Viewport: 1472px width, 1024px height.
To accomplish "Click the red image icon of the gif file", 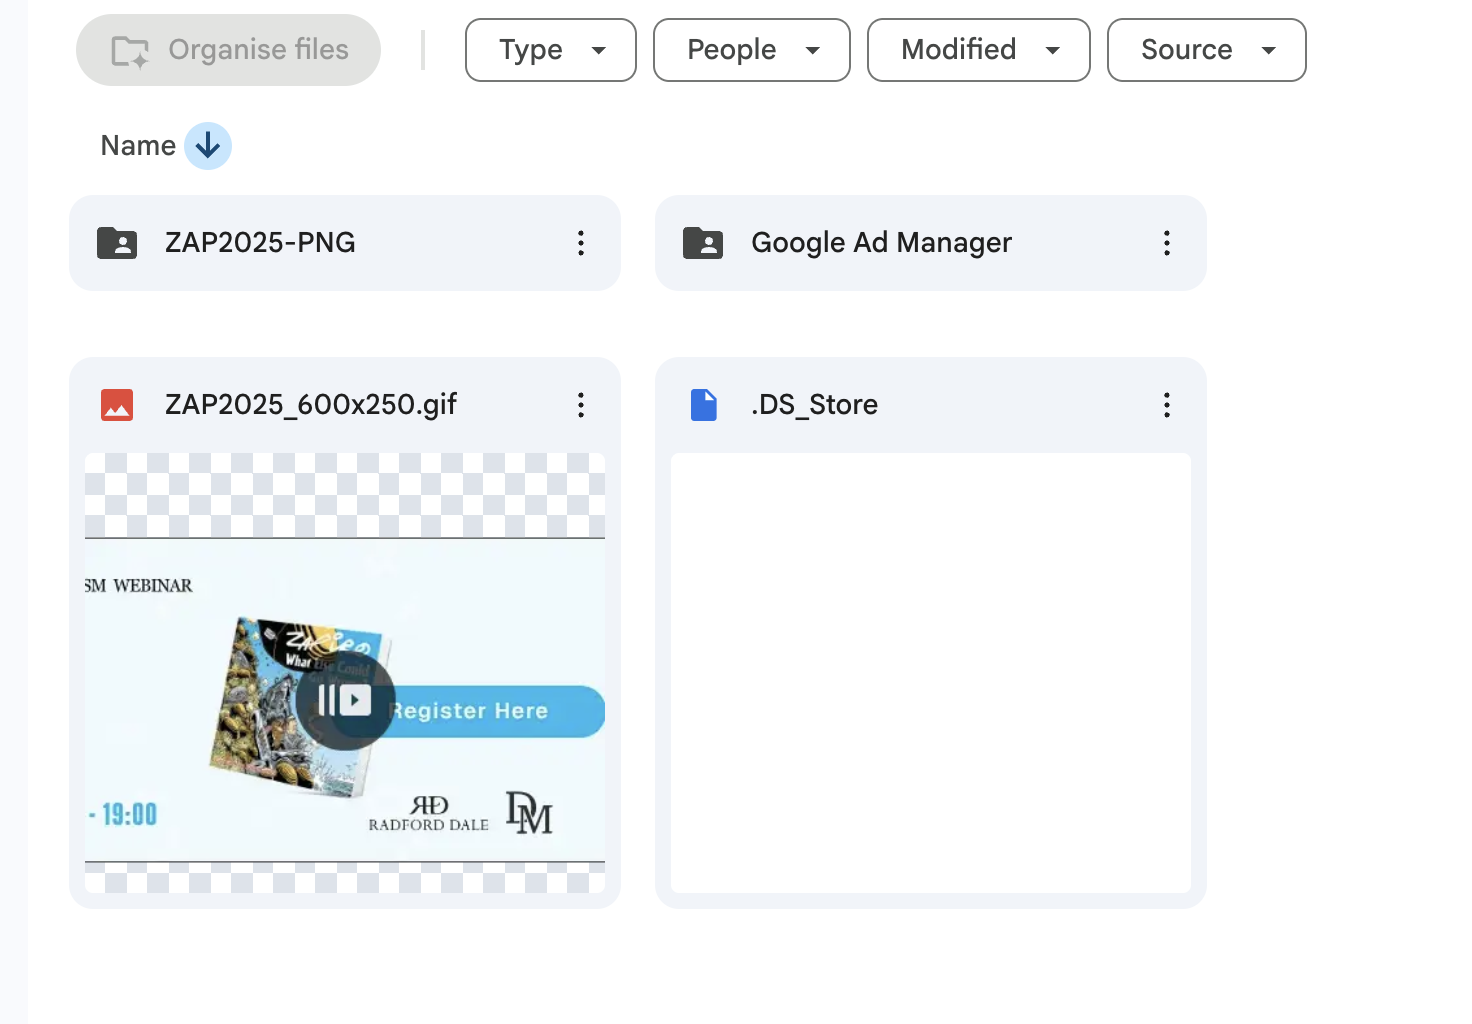I will 117,405.
